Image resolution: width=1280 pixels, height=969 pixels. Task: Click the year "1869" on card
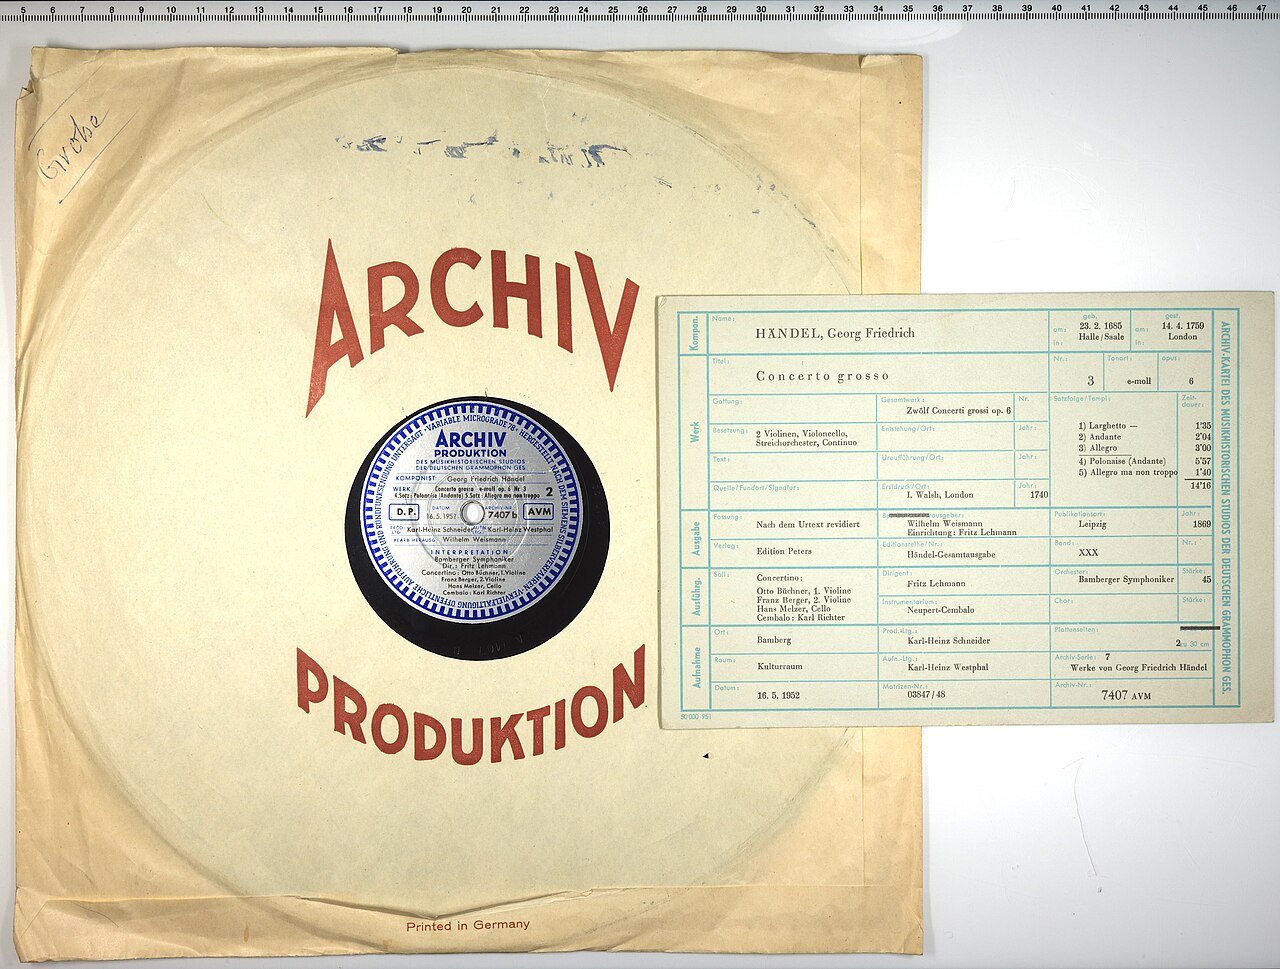click(x=1201, y=524)
